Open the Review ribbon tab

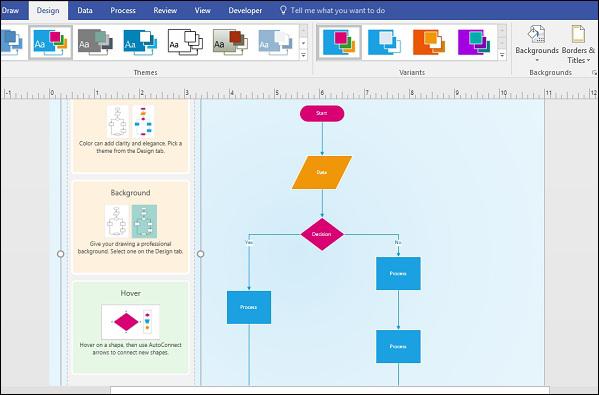point(165,10)
